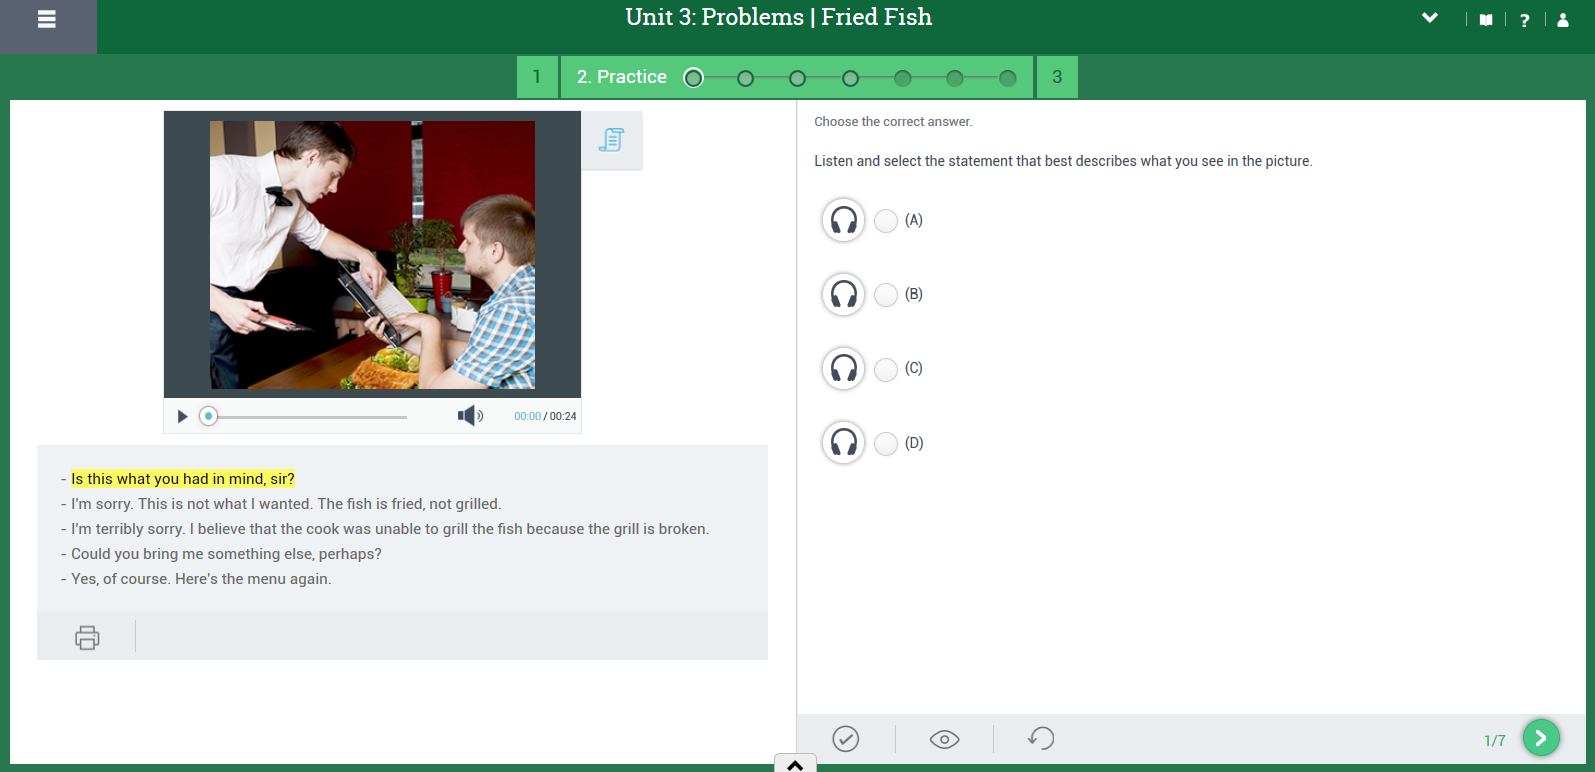Play the dialogue audio

click(x=182, y=416)
